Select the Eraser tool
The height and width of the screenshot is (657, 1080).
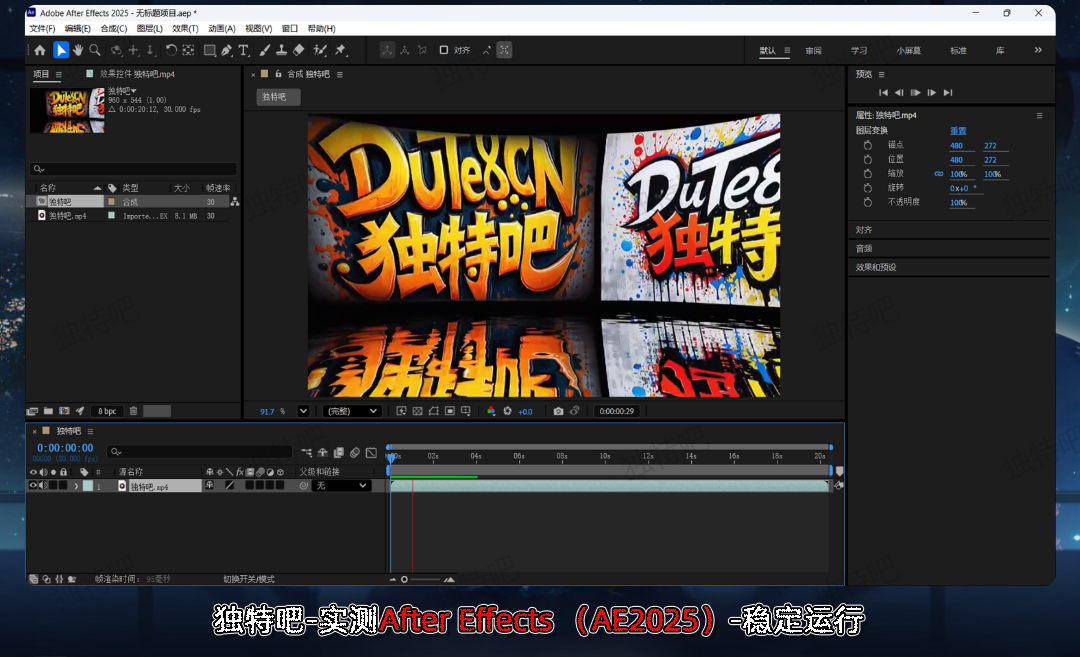(298, 50)
